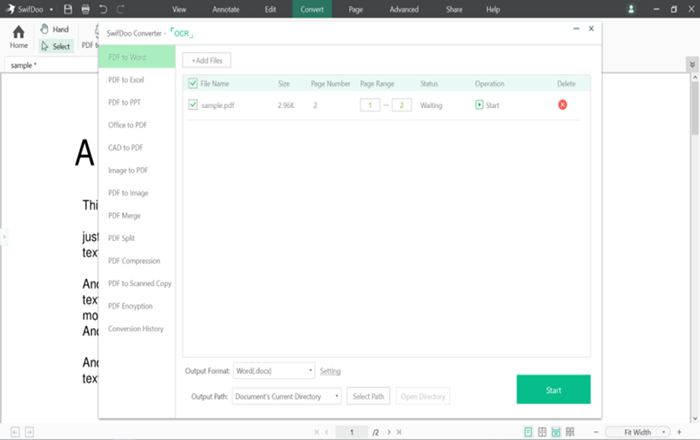Switch to two-page view icon
Viewport: 700px width, 440px height.
click(x=542, y=432)
